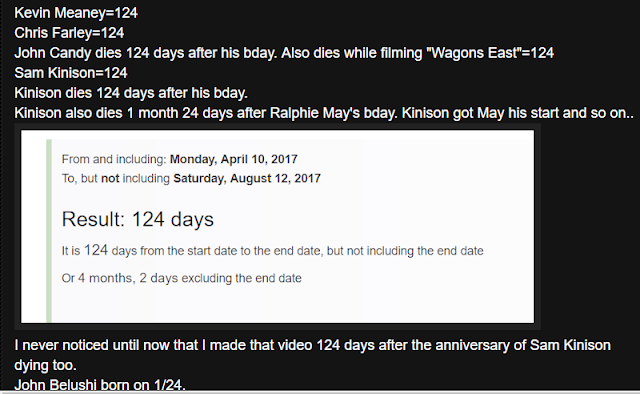This screenshot has width=640, height=394.
Task: Click the "To, but not including" label
Action: pyautogui.click(x=116, y=178)
